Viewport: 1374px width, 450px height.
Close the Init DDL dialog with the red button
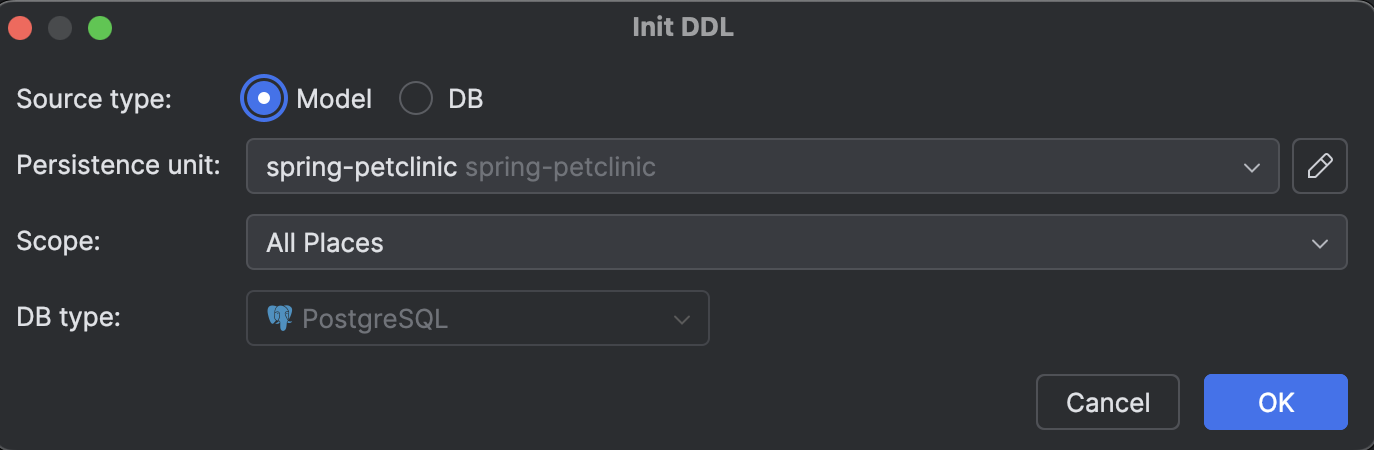21,28
